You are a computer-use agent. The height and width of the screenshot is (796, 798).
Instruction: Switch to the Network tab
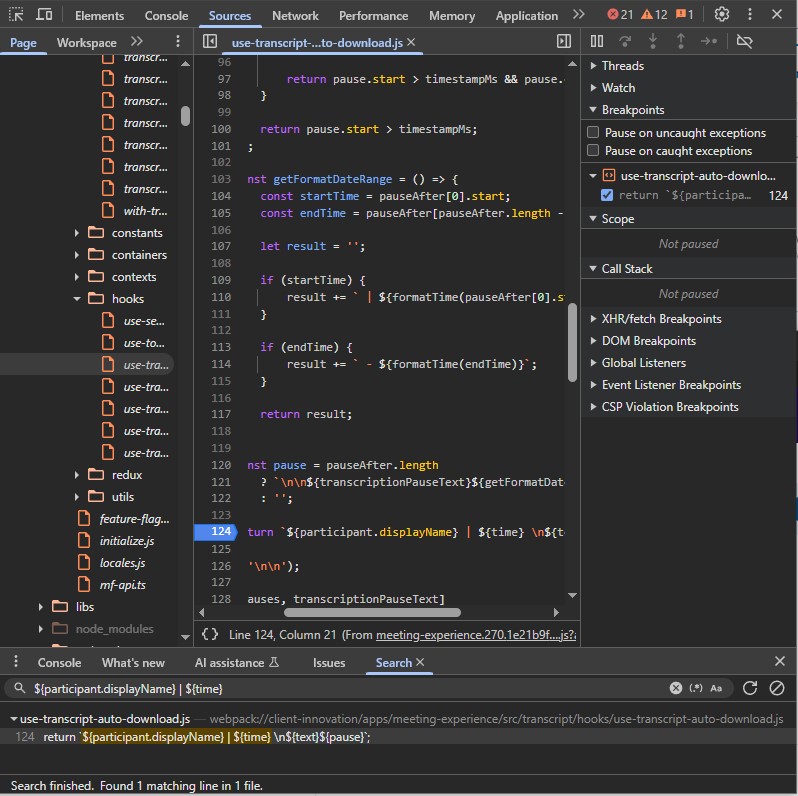click(x=295, y=16)
